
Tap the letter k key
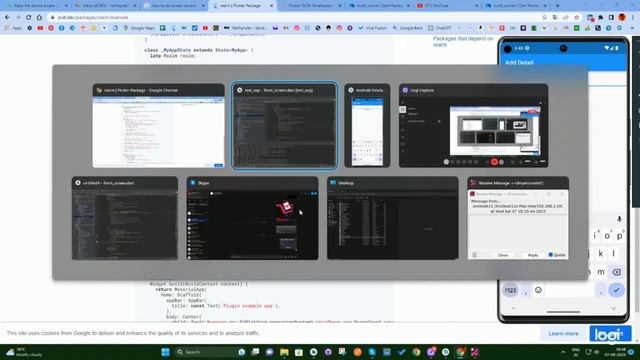click(x=601, y=253)
